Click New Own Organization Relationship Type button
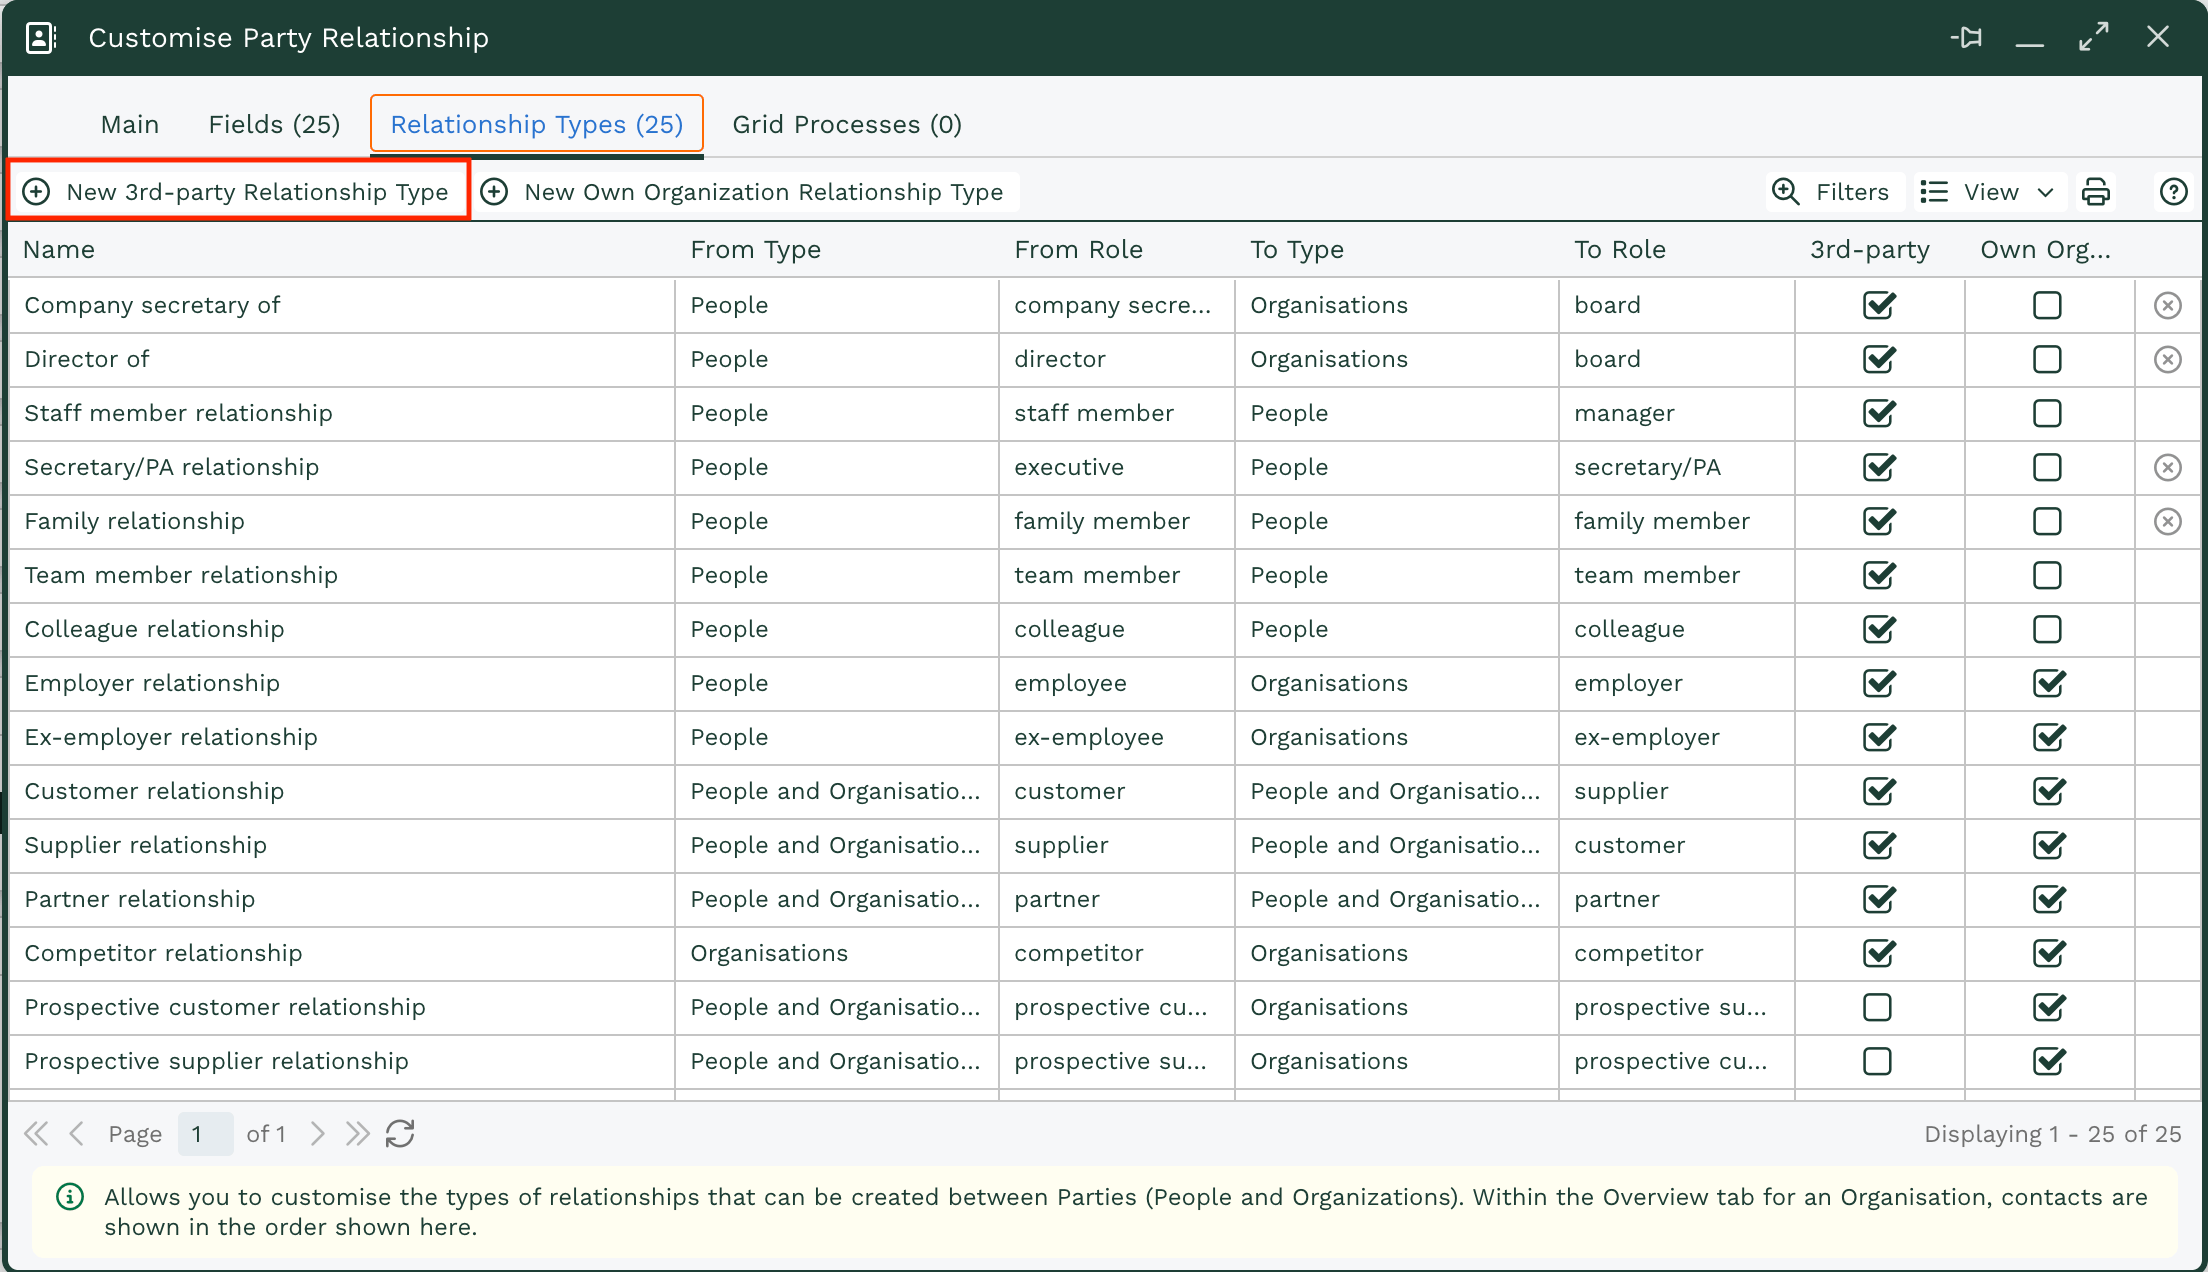 click(745, 191)
